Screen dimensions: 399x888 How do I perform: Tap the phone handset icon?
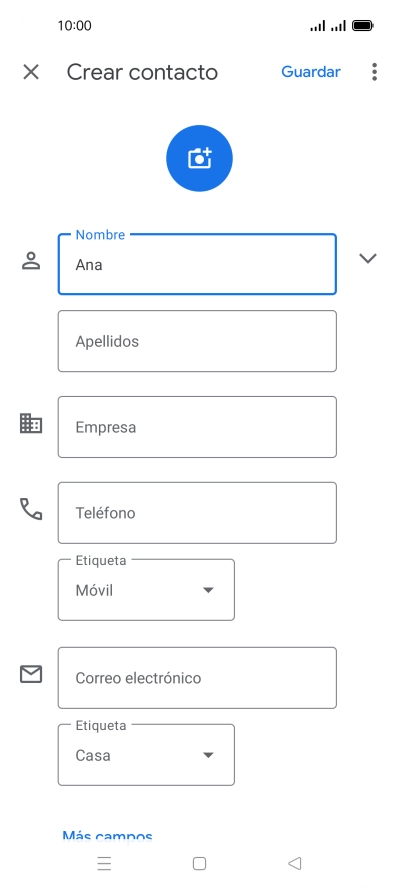[31, 509]
